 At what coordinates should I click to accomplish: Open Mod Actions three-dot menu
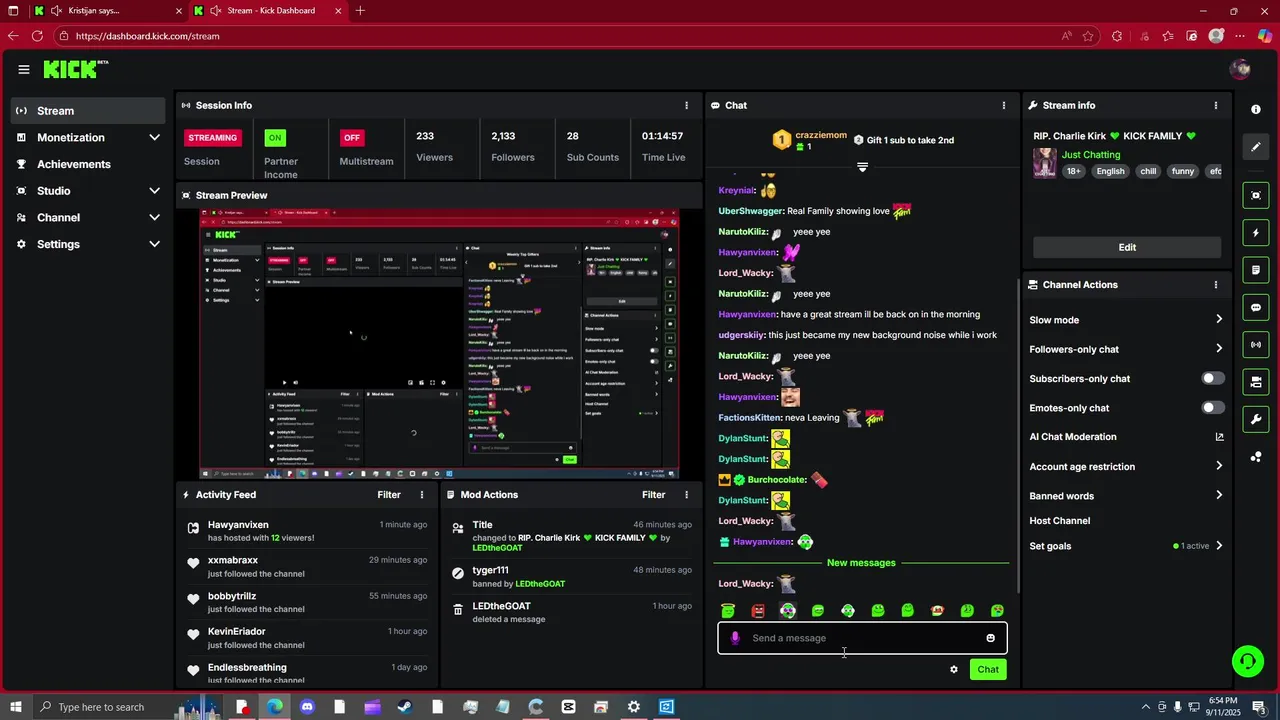click(x=686, y=495)
